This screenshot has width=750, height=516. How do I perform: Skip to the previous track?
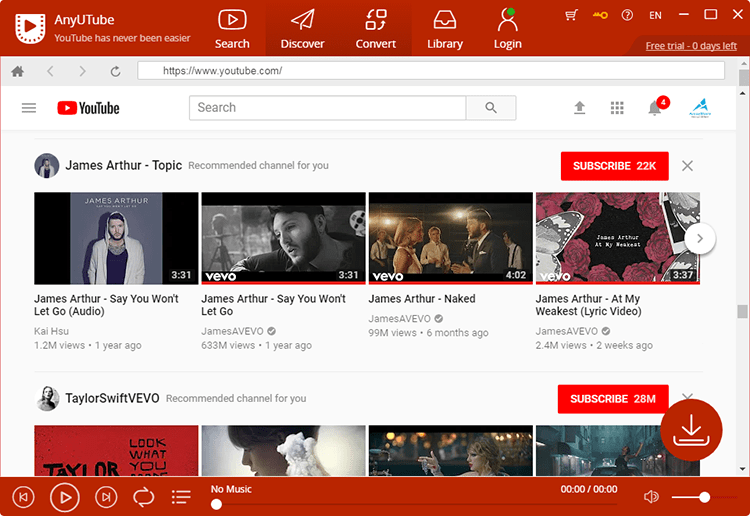pos(23,497)
